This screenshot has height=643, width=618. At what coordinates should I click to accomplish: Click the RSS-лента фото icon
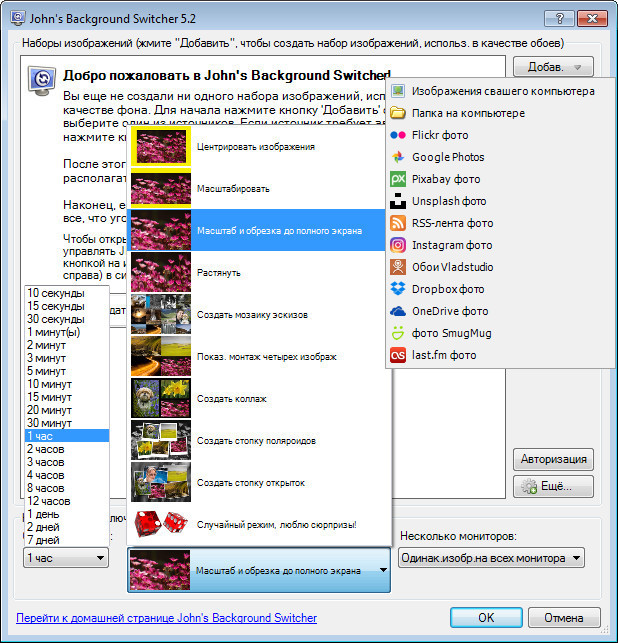pyautogui.click(x=398, y=223)
